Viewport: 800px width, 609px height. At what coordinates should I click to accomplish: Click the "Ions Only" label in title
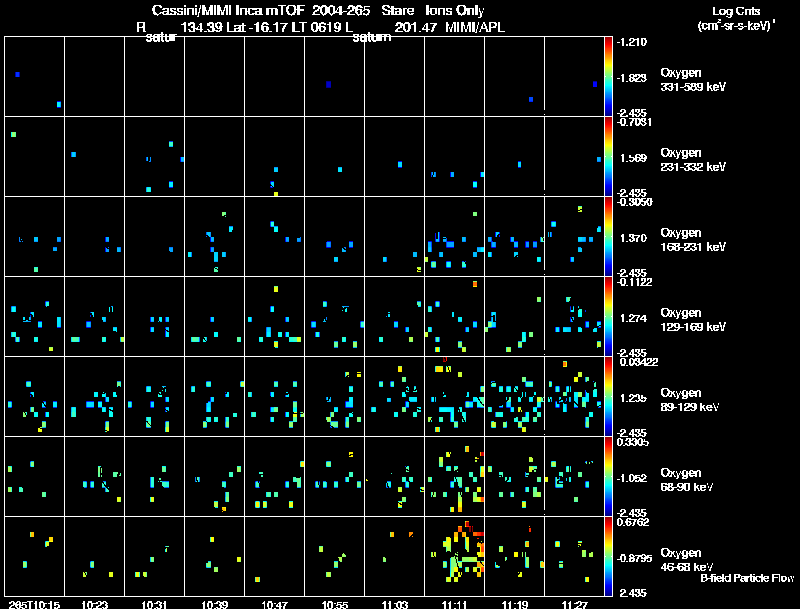[455, 10]
